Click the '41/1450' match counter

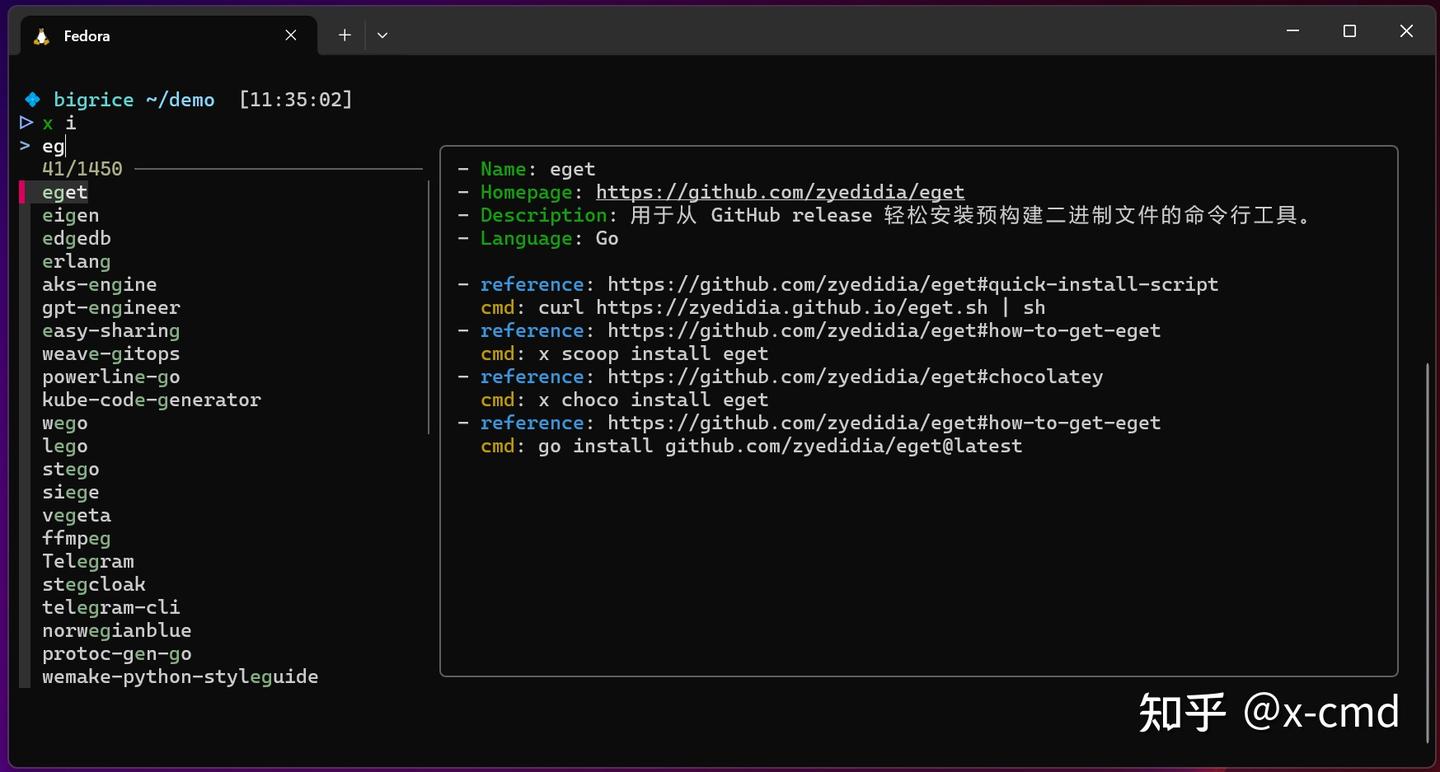point(82,169)
